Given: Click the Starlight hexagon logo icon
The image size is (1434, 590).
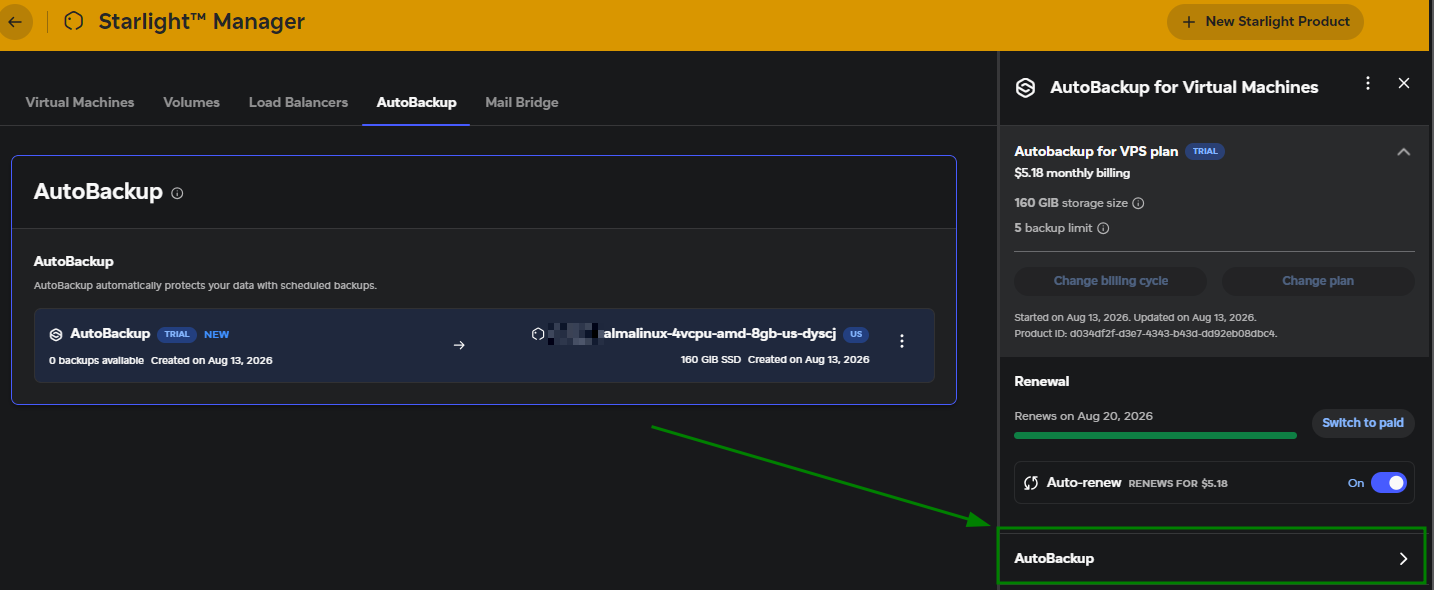Looking at the screenshot, I should click(73, 21).
